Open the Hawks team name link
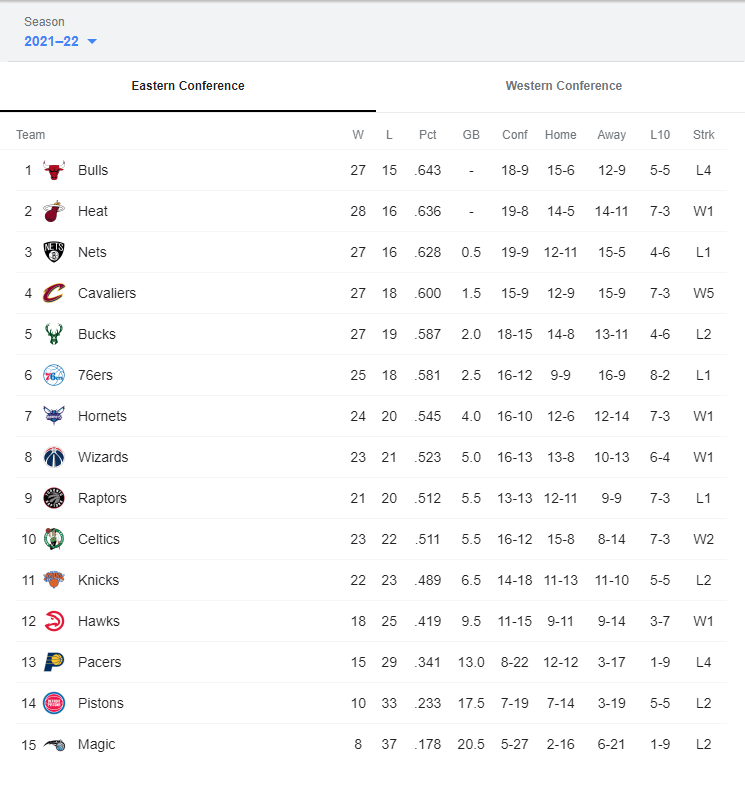 pos(99,621)
